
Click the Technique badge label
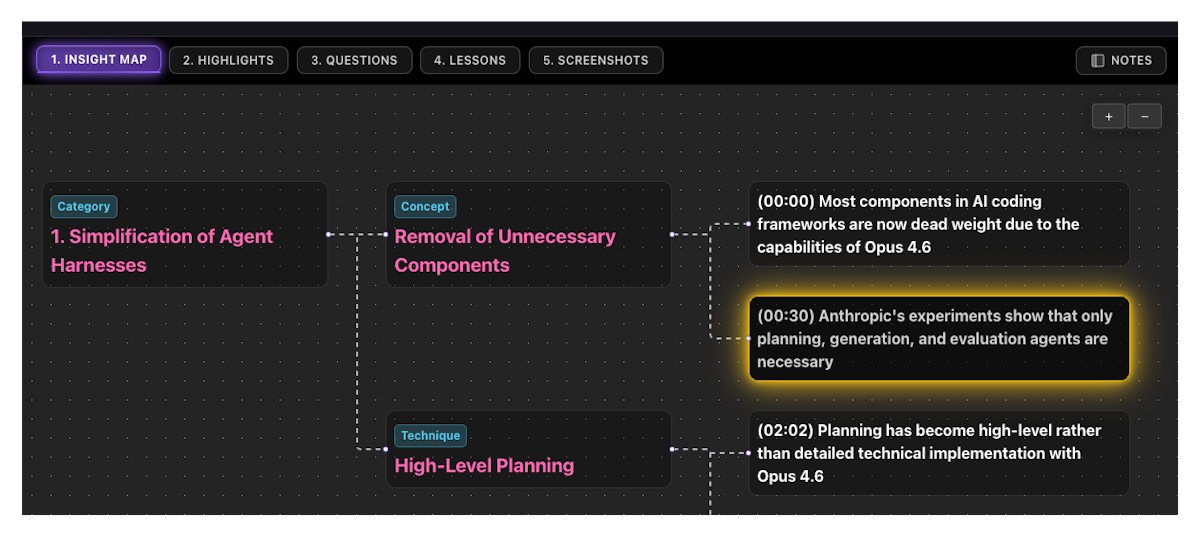(x=430, y=436)
